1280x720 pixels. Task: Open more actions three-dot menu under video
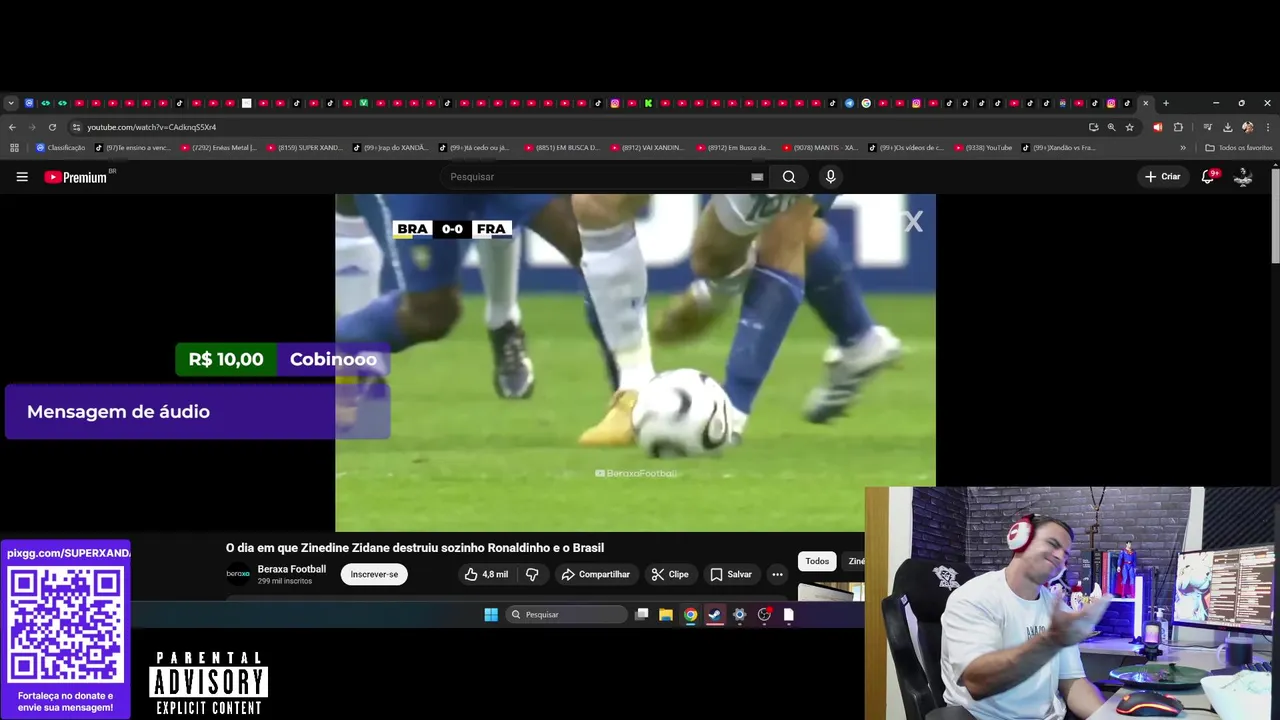[x=777, y=574]
